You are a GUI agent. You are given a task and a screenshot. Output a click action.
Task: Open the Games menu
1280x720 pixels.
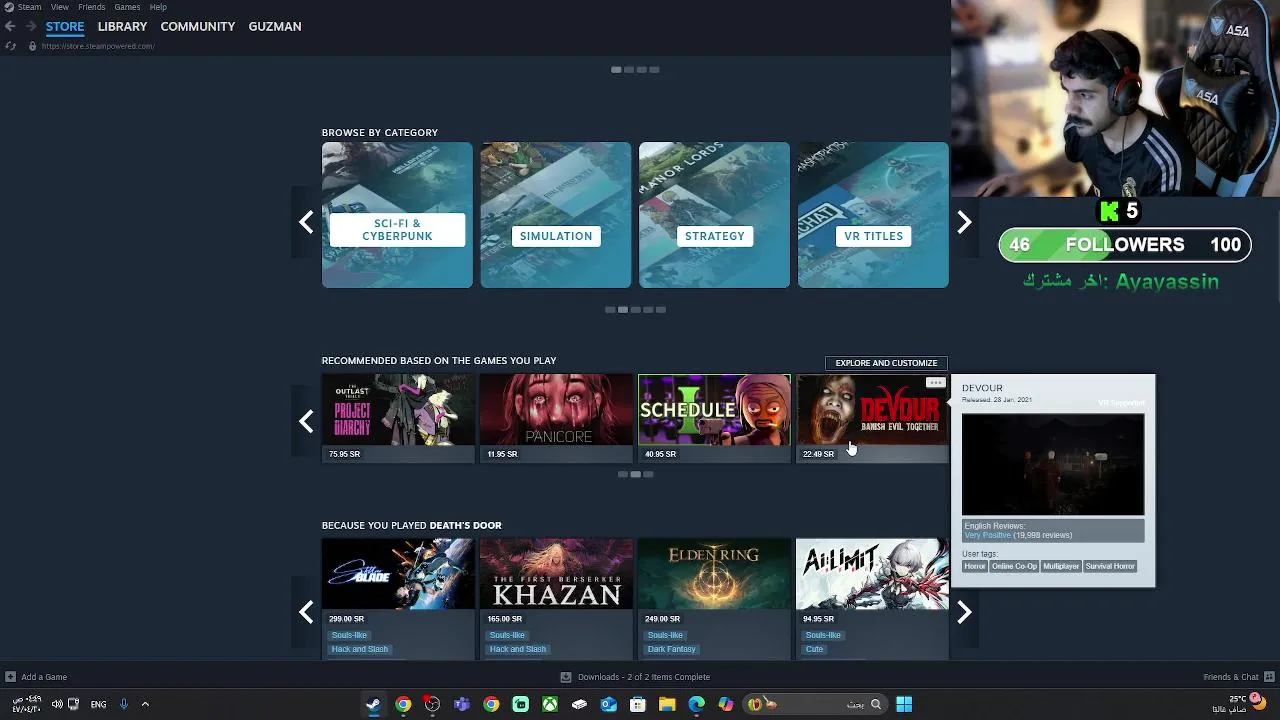pyautogui.click(x=127, y=7)
